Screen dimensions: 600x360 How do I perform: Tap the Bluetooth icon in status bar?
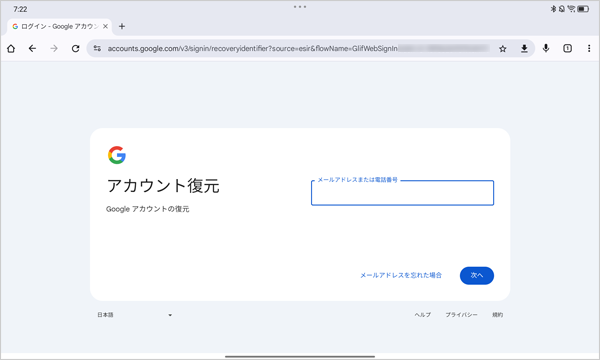(x=553, y=9)
